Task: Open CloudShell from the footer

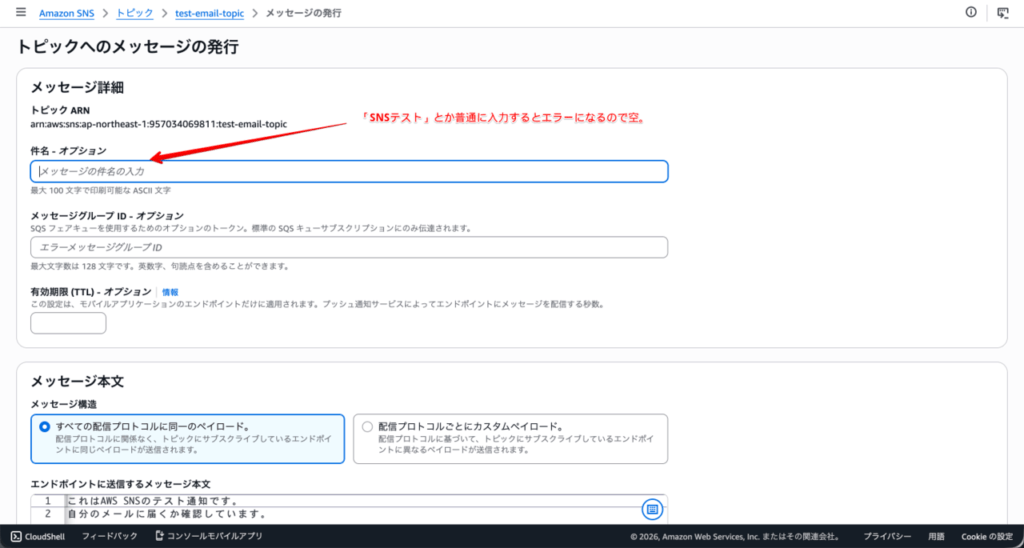Action: 38,536
